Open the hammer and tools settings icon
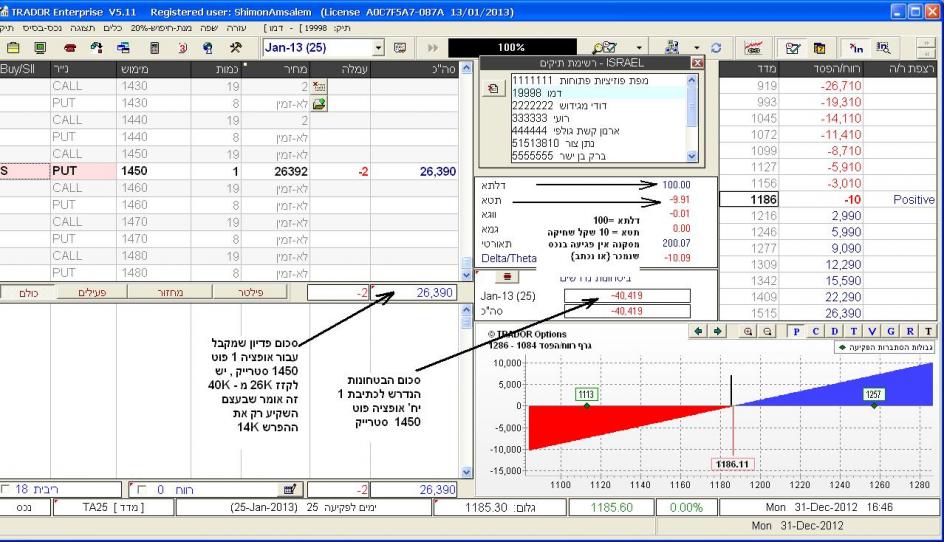This screenshot has width=944, height=542. click(x=235, y=48)
